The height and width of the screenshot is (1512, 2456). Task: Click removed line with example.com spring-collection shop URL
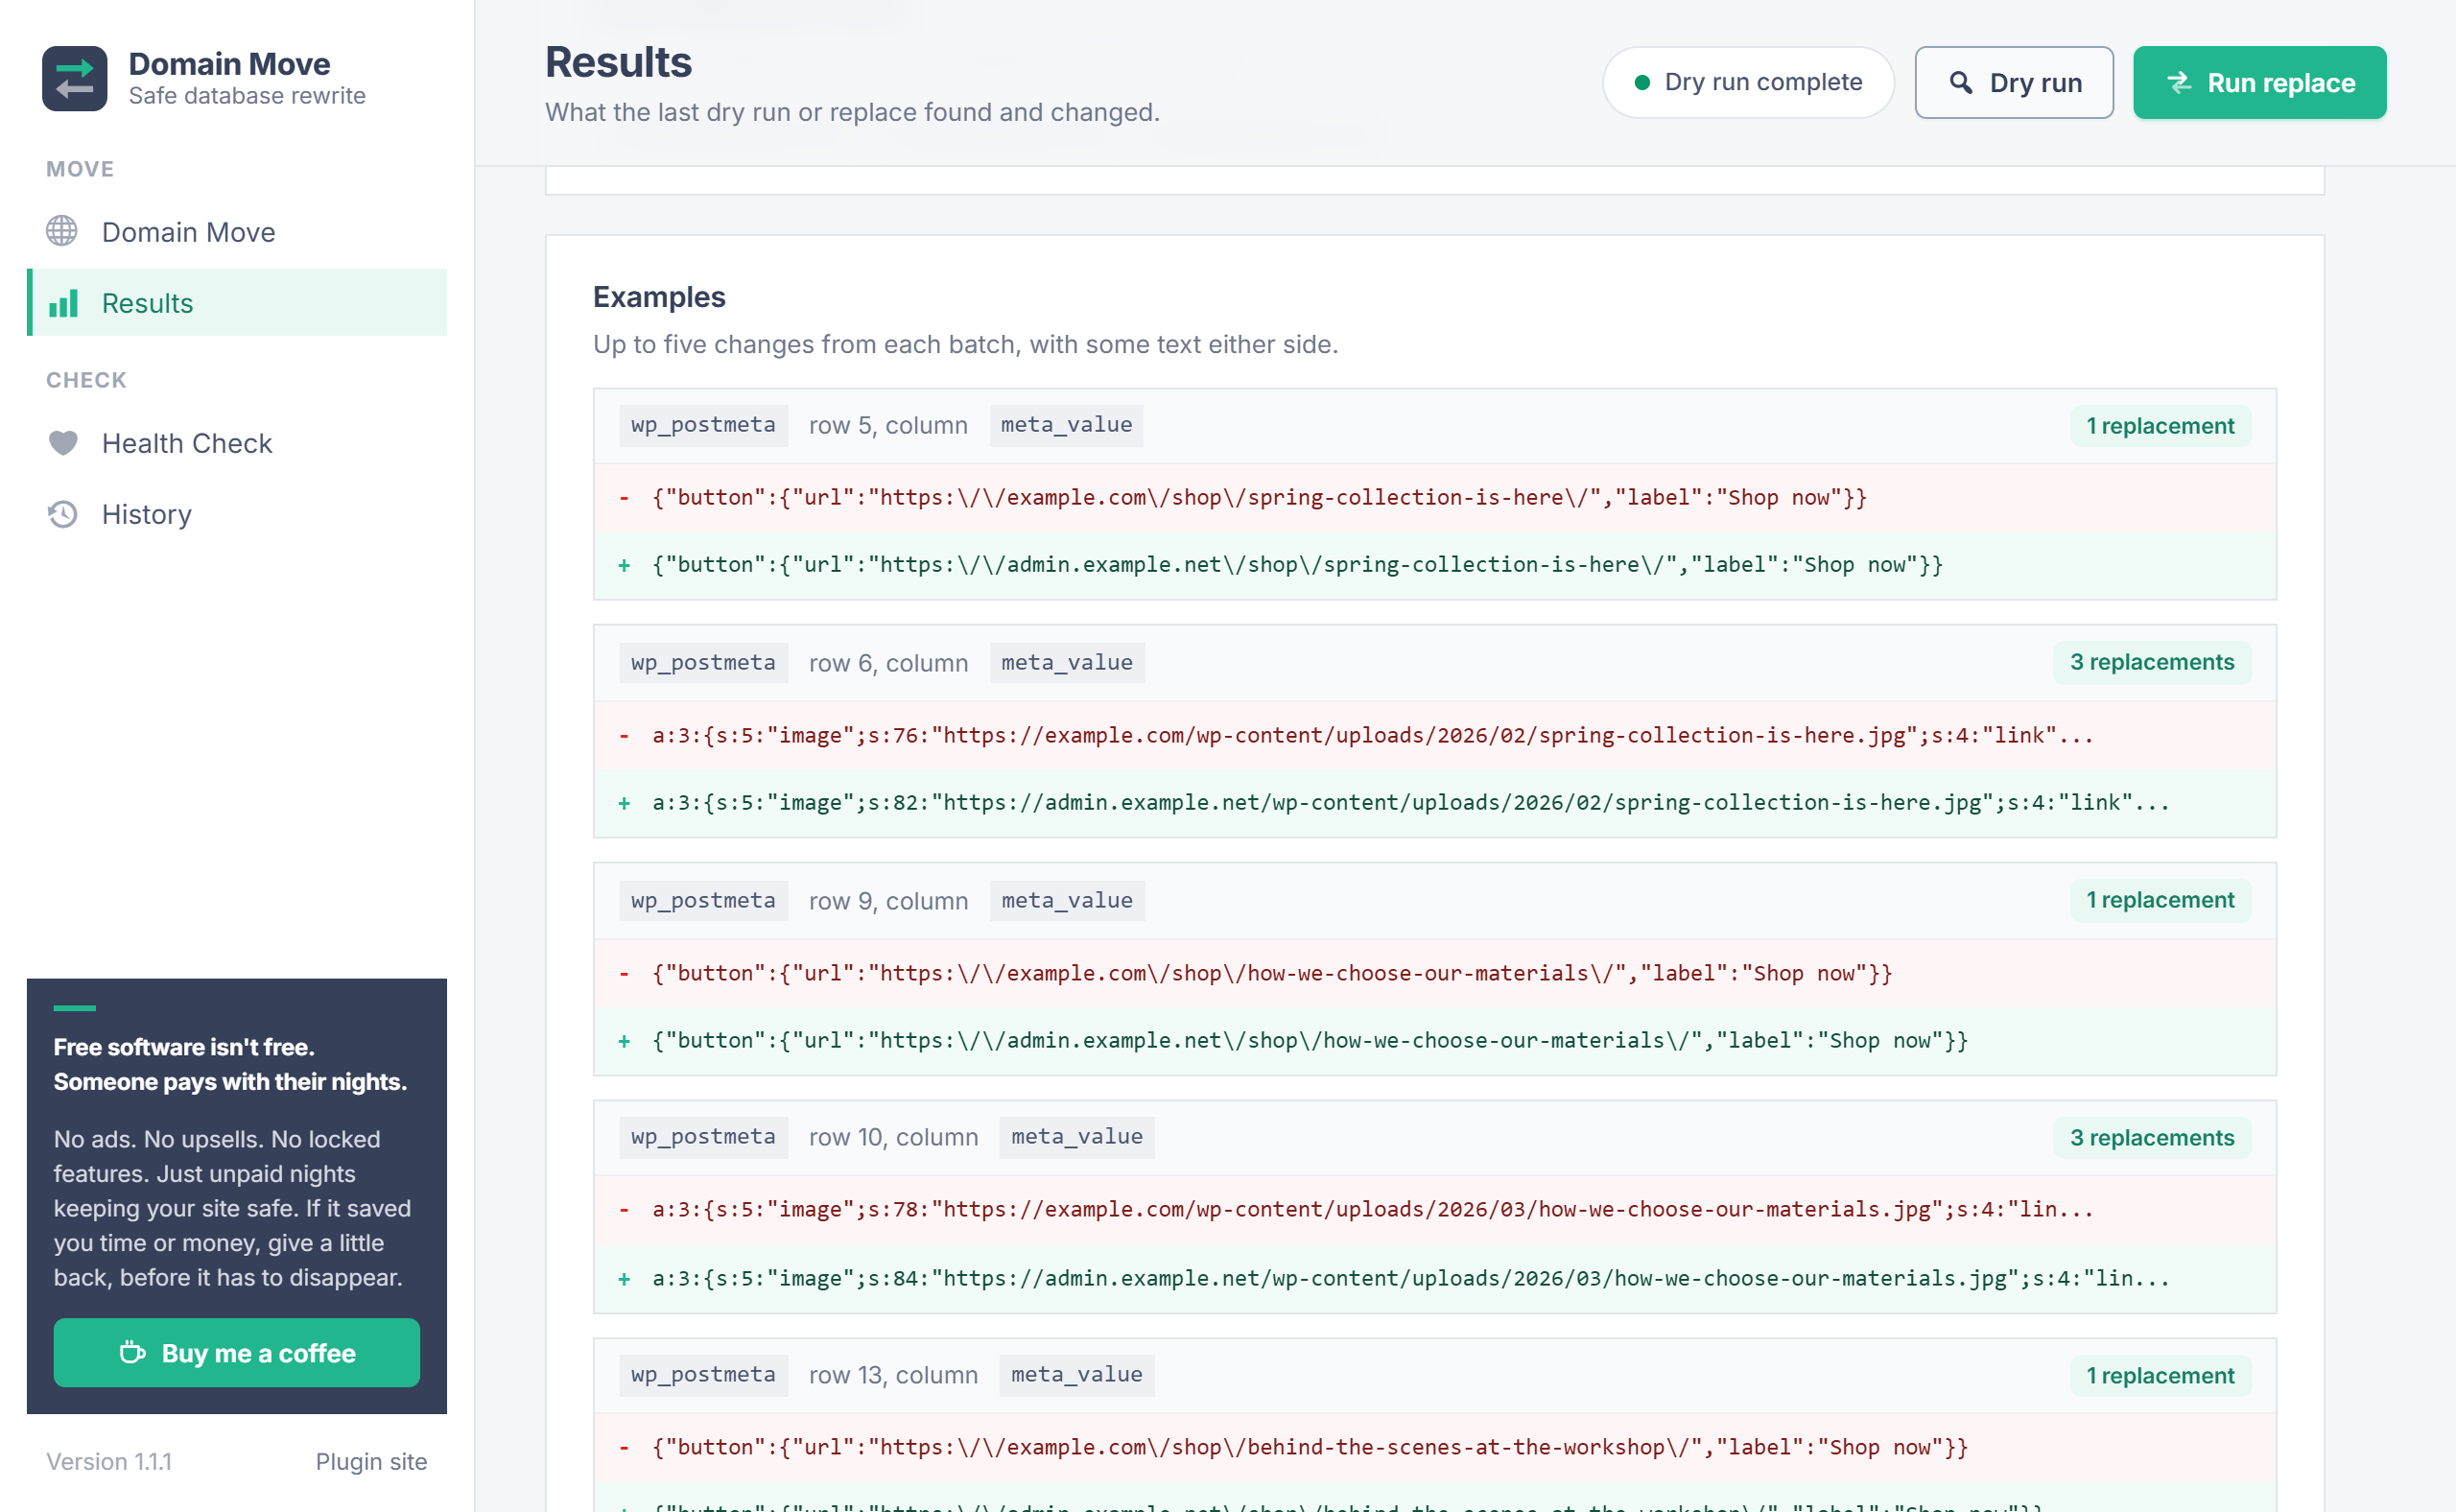pos(1434,497)
